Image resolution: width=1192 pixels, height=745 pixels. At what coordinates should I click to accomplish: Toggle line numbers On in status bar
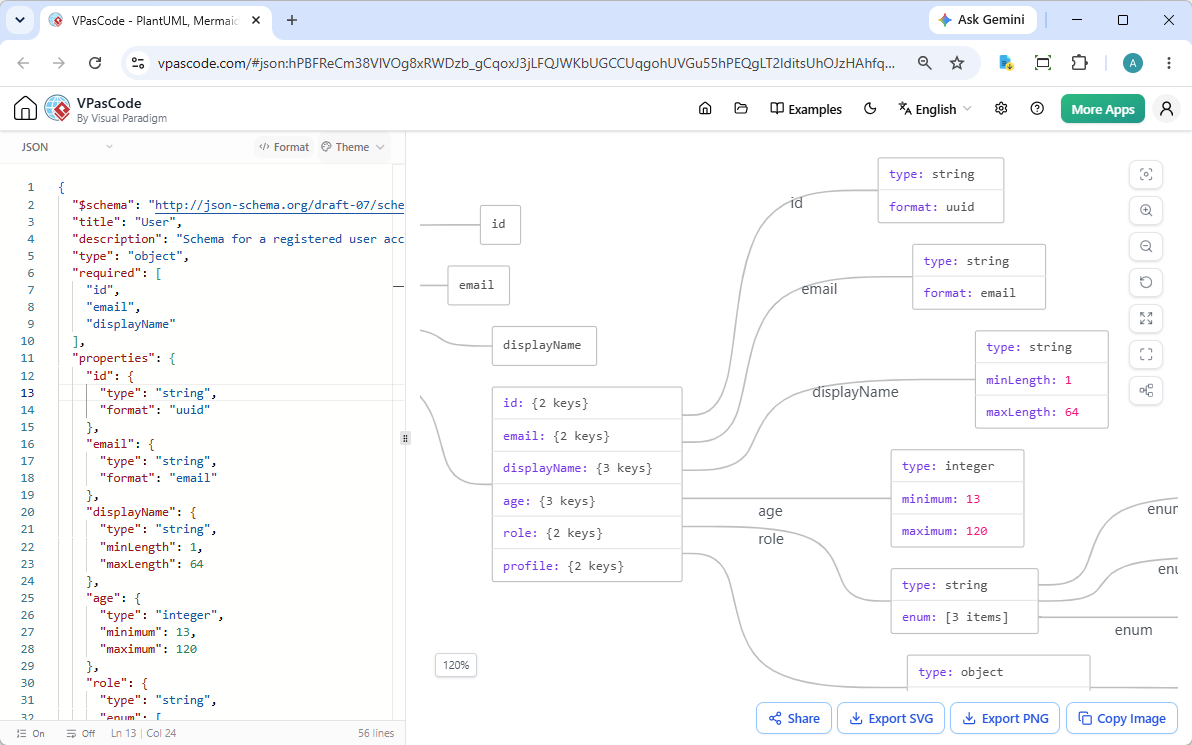pos(30,734)
